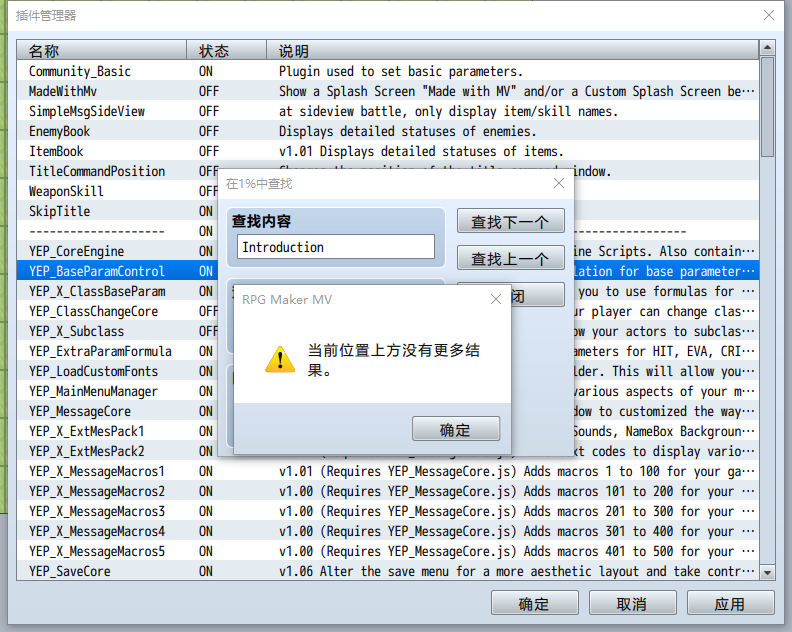Click the 查找内容 label

(x=261, y=221)
